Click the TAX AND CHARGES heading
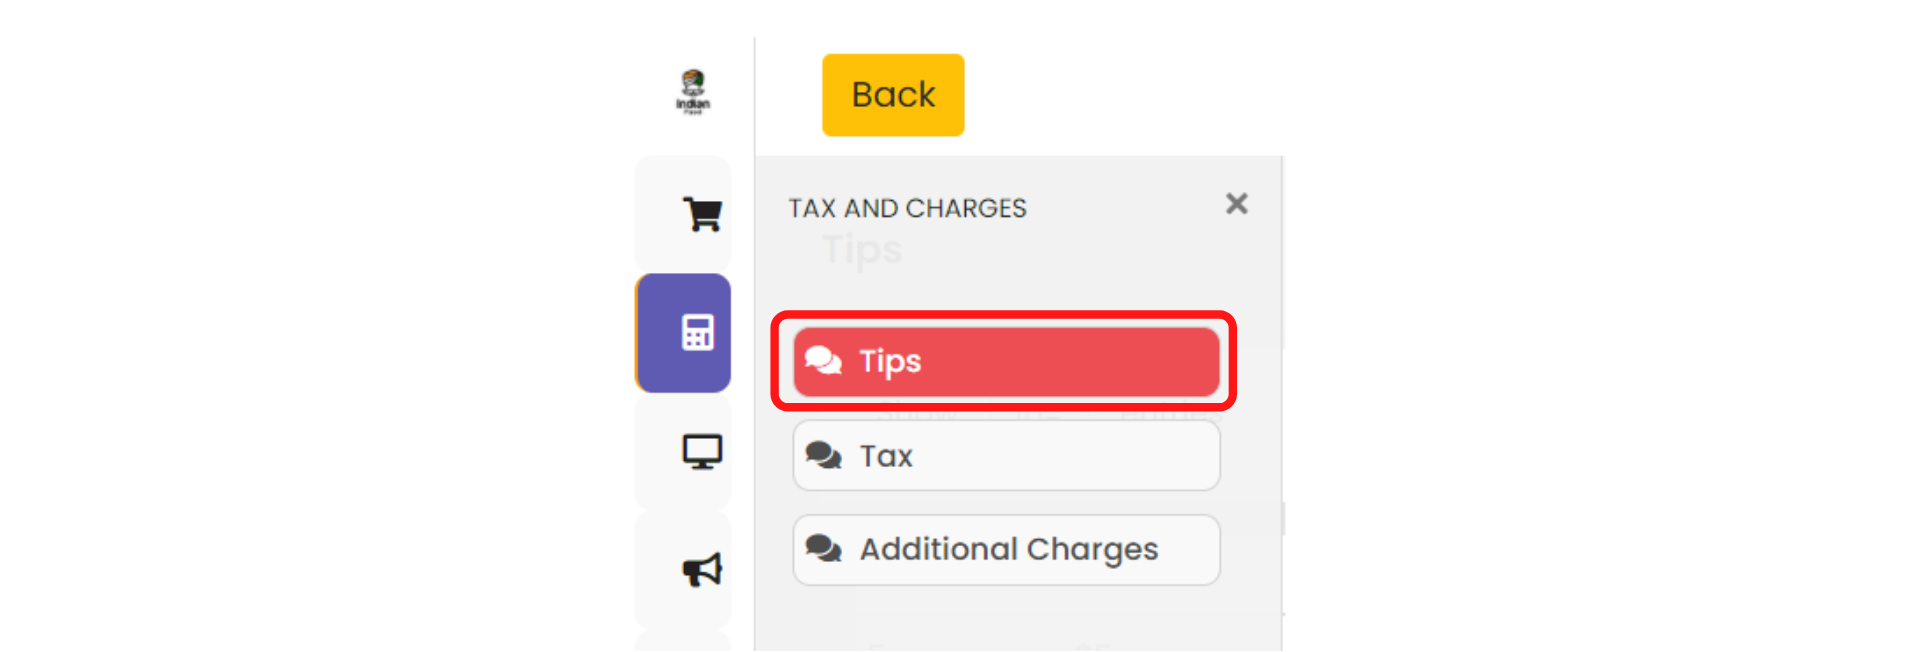This screenshot has width=1920, height=652. (x=907, y=208)
